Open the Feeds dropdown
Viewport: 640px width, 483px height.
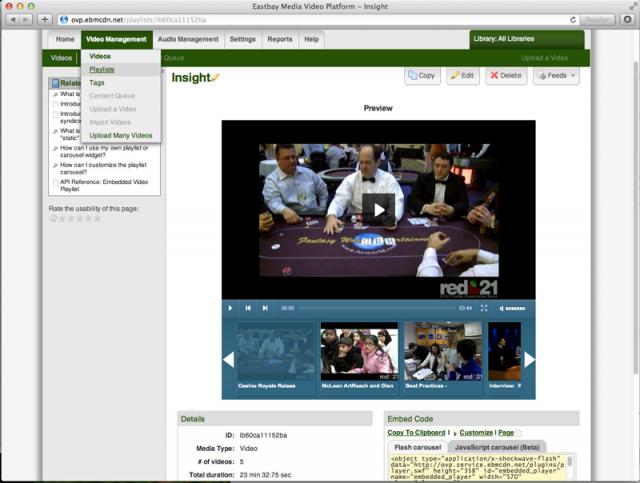(556, 76)
